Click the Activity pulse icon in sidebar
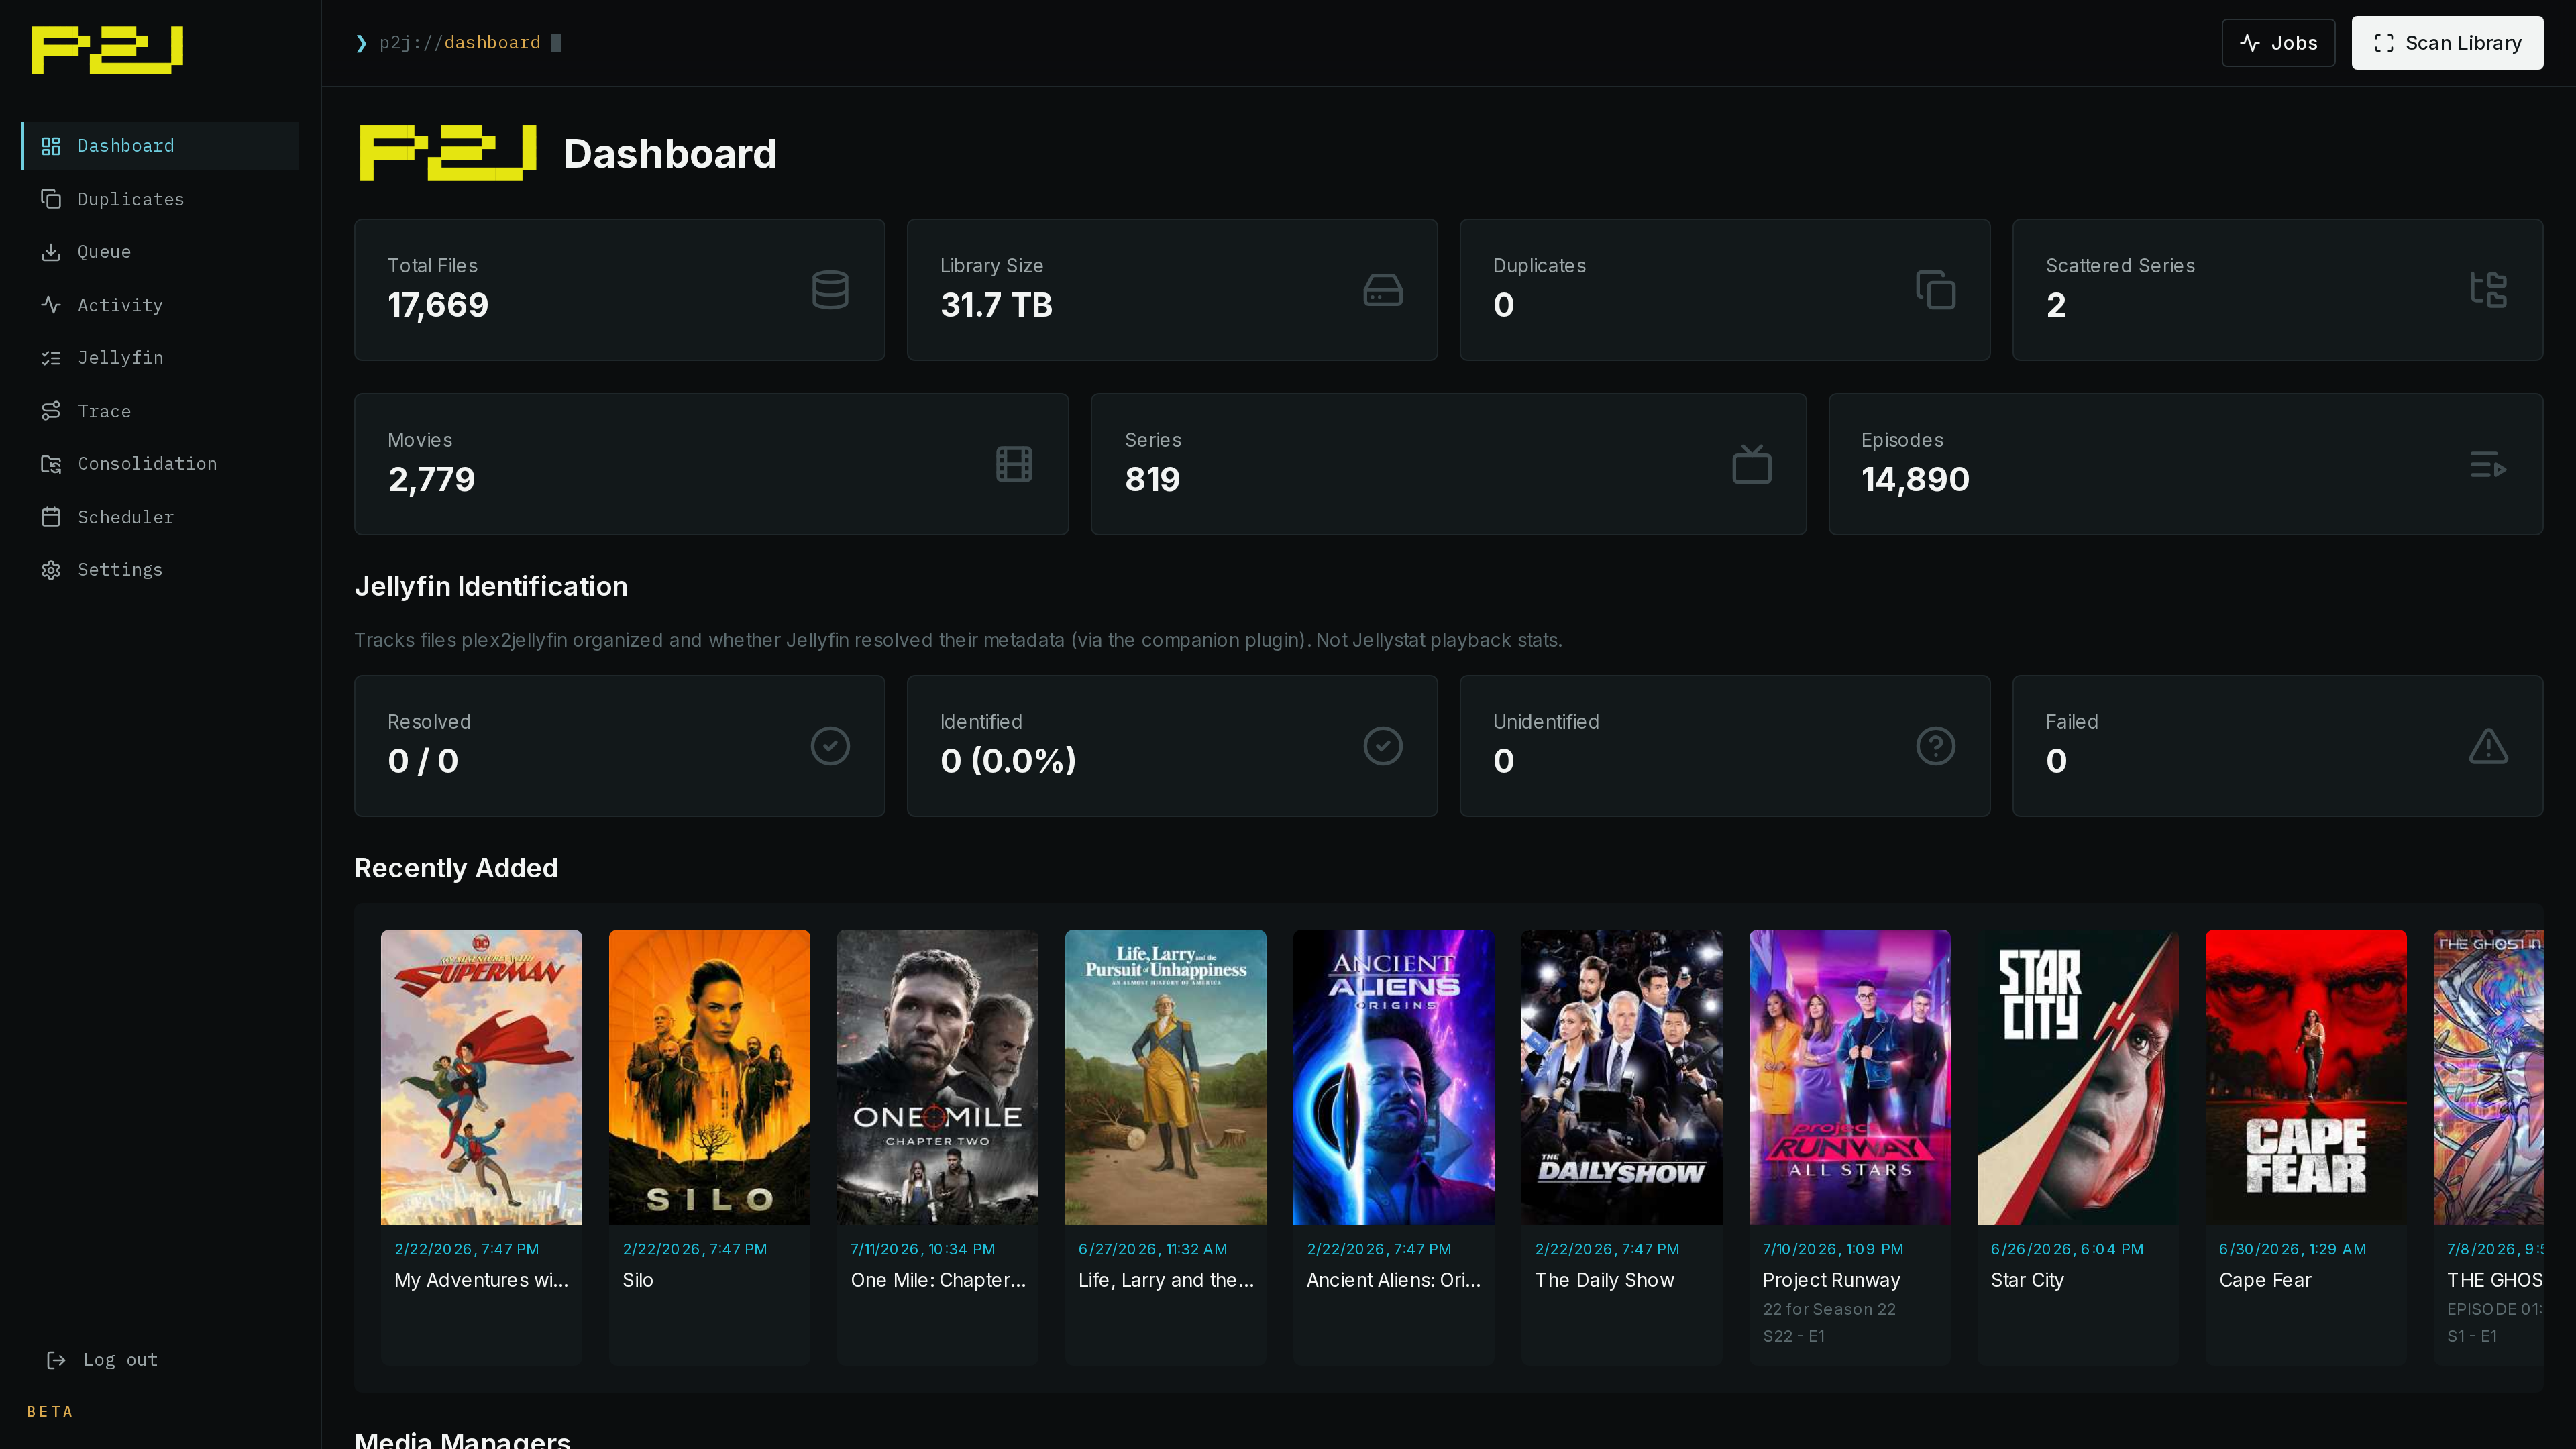Image resolution: width=2576 pixels, height=1449 pixels. pyautogui.click(x=51, y=305)
